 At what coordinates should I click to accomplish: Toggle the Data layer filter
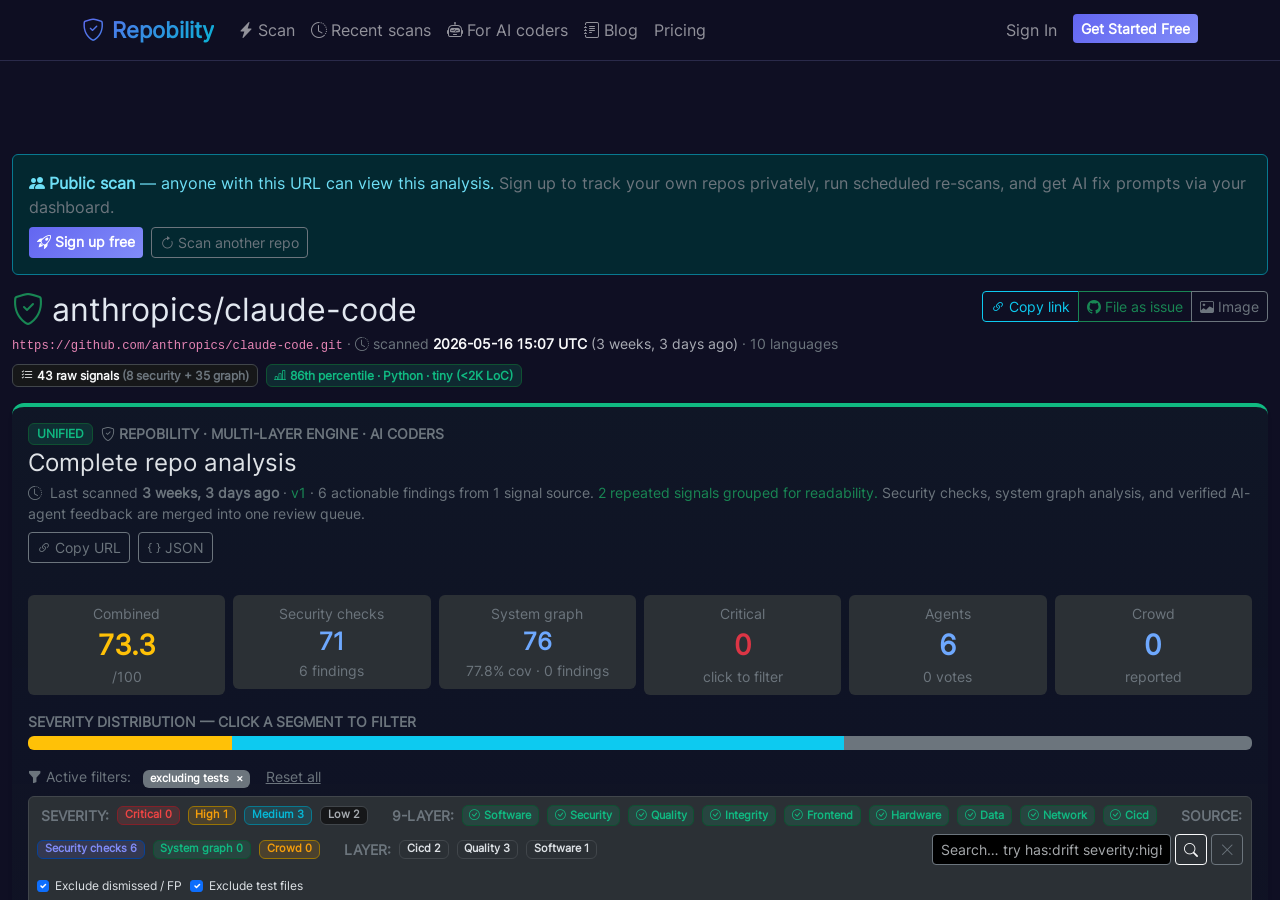point(984,815)
